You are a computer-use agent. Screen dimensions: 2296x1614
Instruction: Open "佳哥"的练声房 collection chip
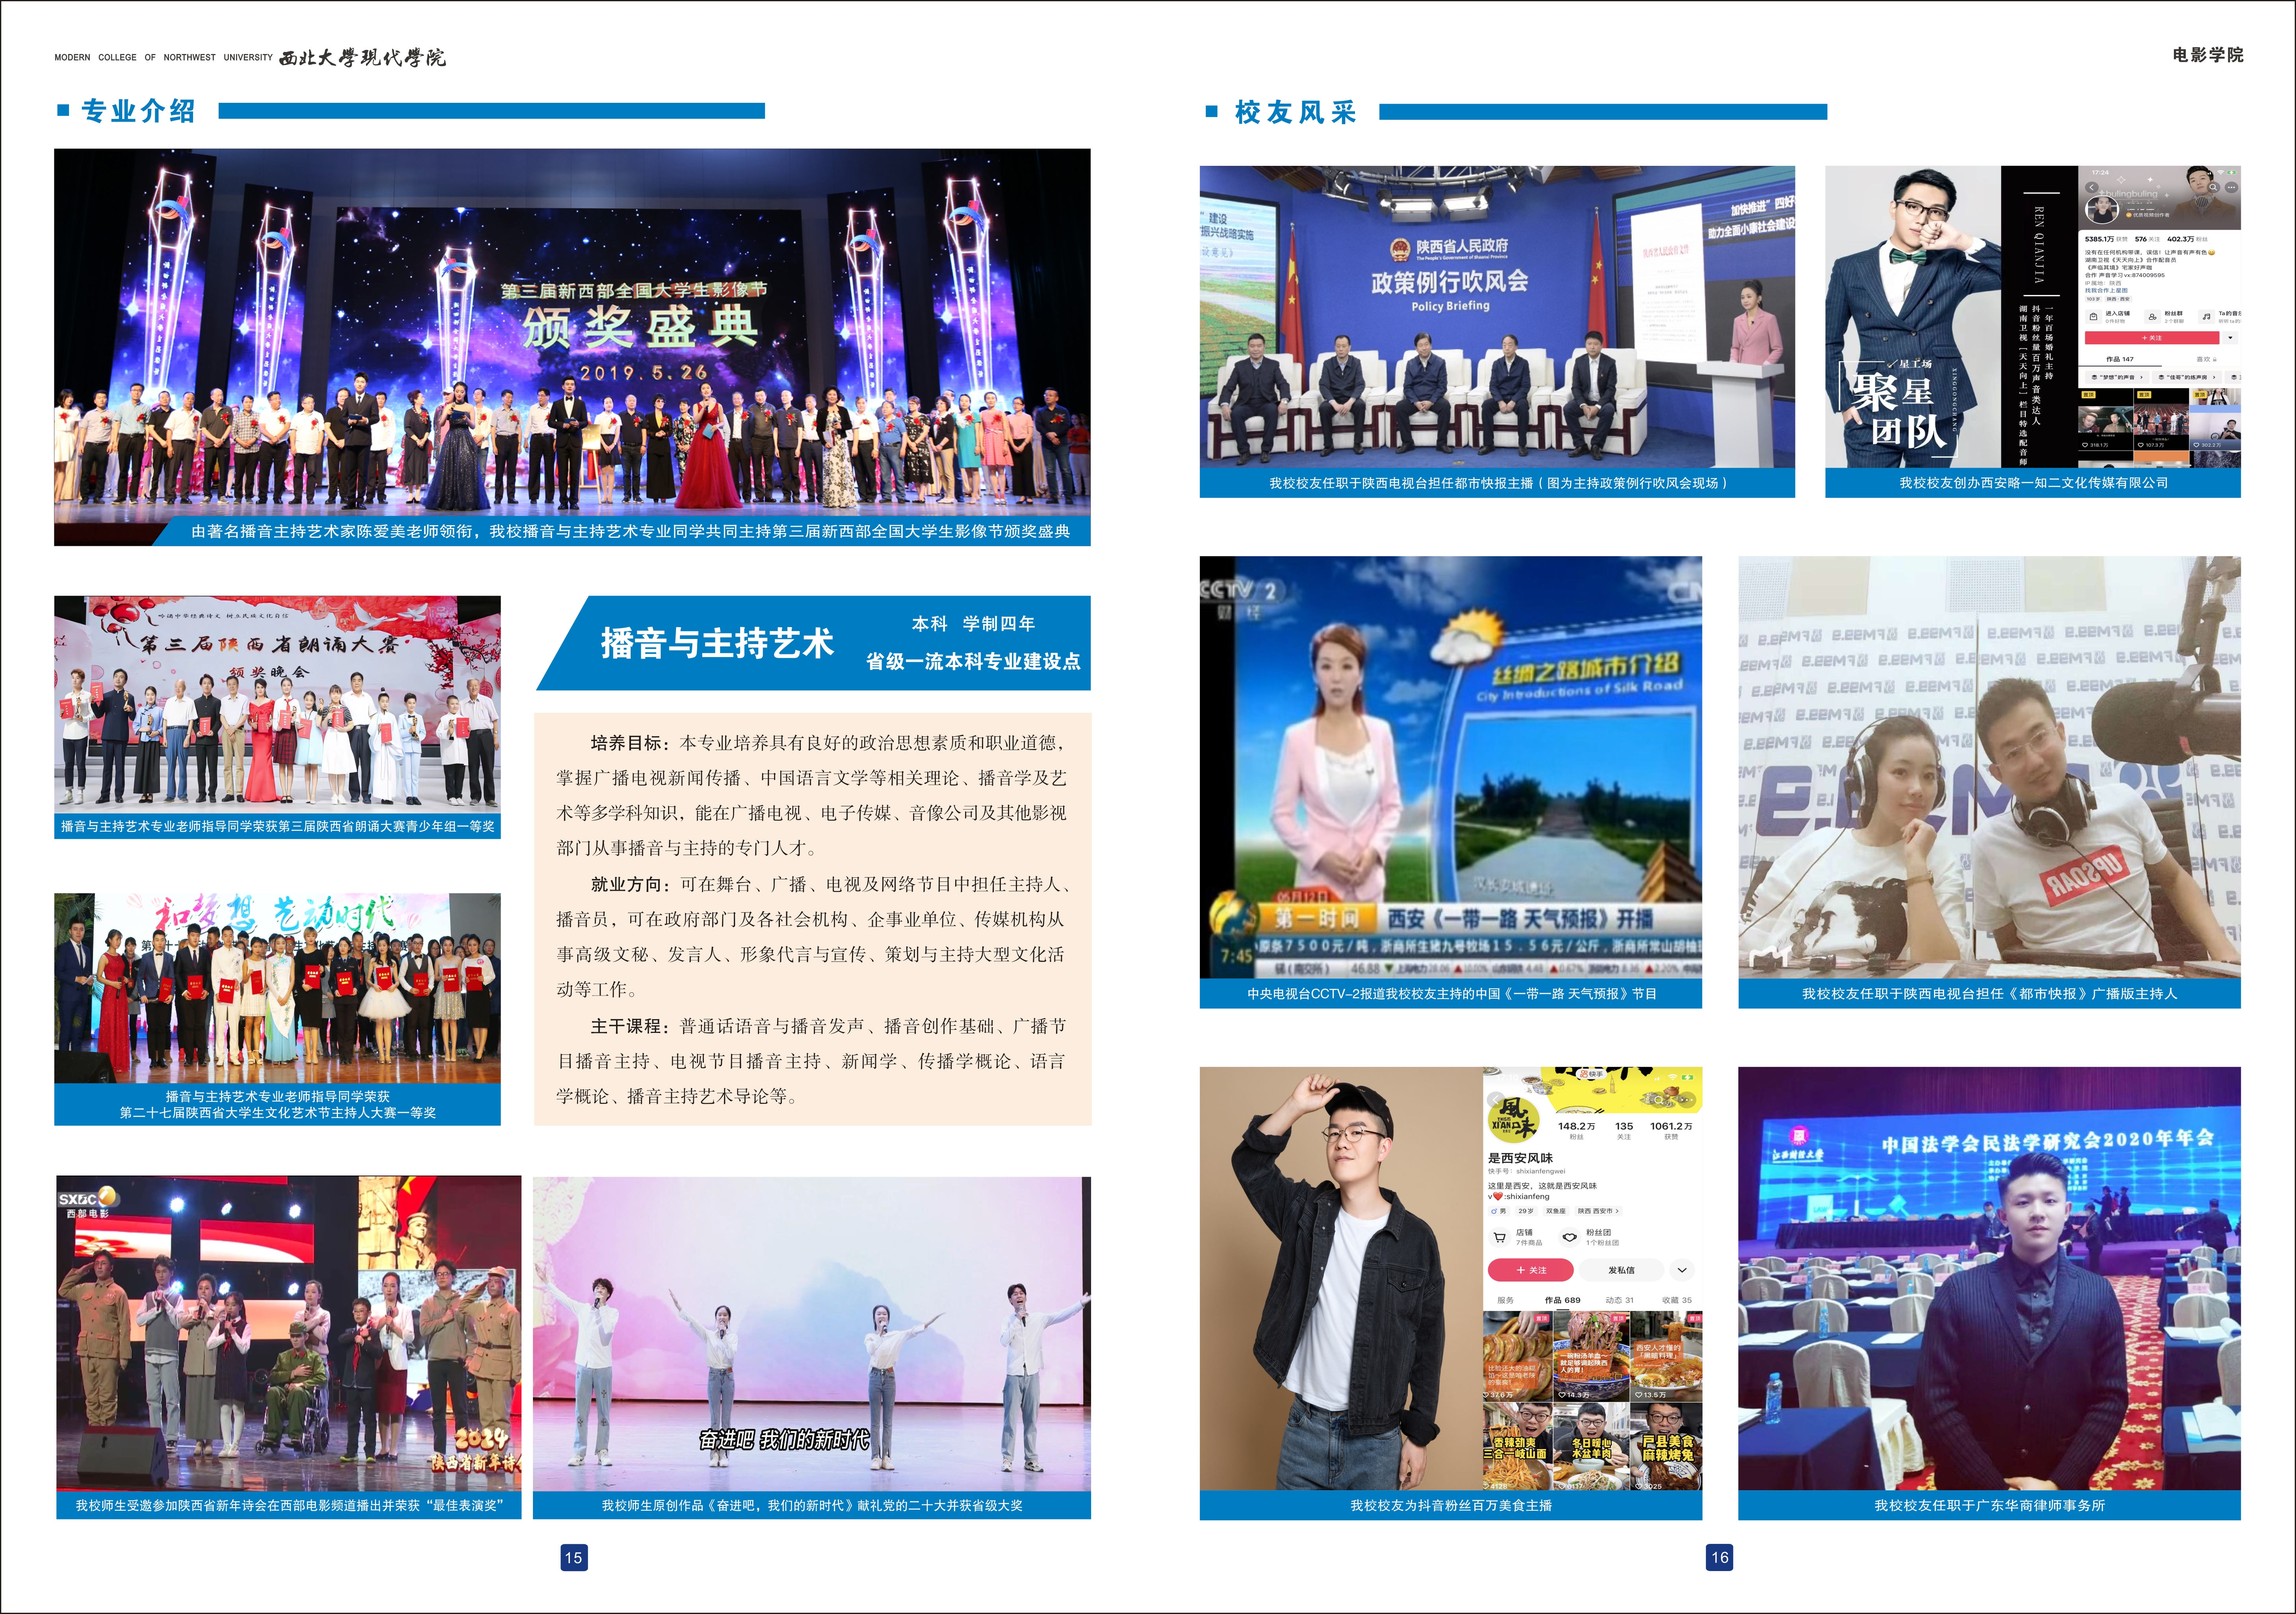tap(2187, 377)
